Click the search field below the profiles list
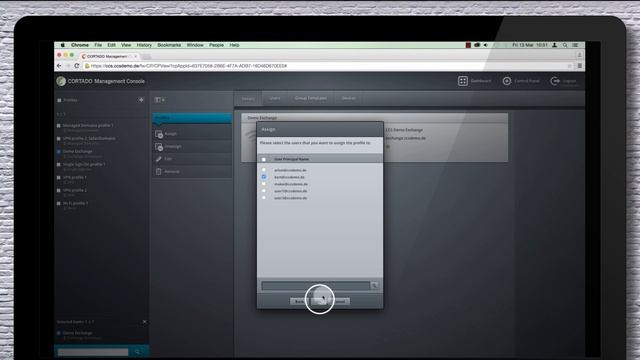This screenshot has height=360, width=640. pos(93,352)
